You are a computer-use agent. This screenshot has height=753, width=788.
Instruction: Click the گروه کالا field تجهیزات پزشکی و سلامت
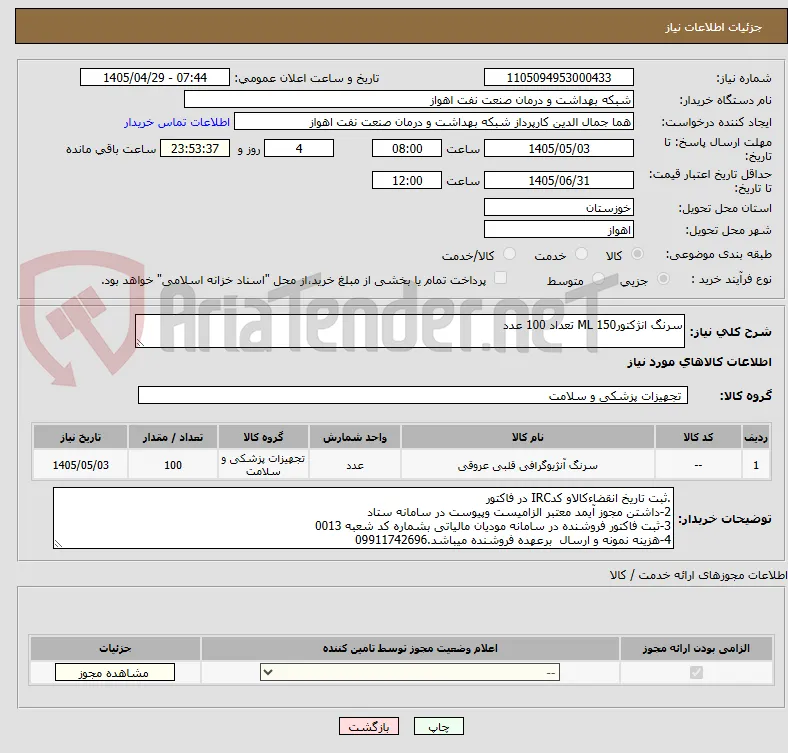pos(413,395)
